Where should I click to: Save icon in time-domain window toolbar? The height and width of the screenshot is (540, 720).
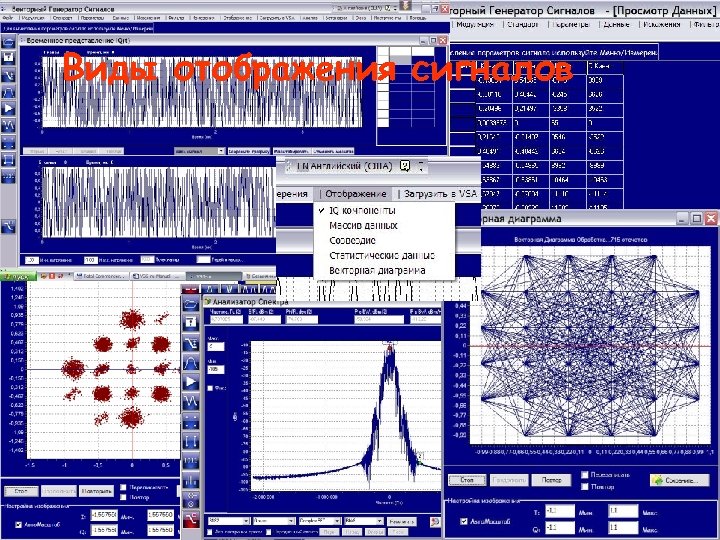click(8, 58)
